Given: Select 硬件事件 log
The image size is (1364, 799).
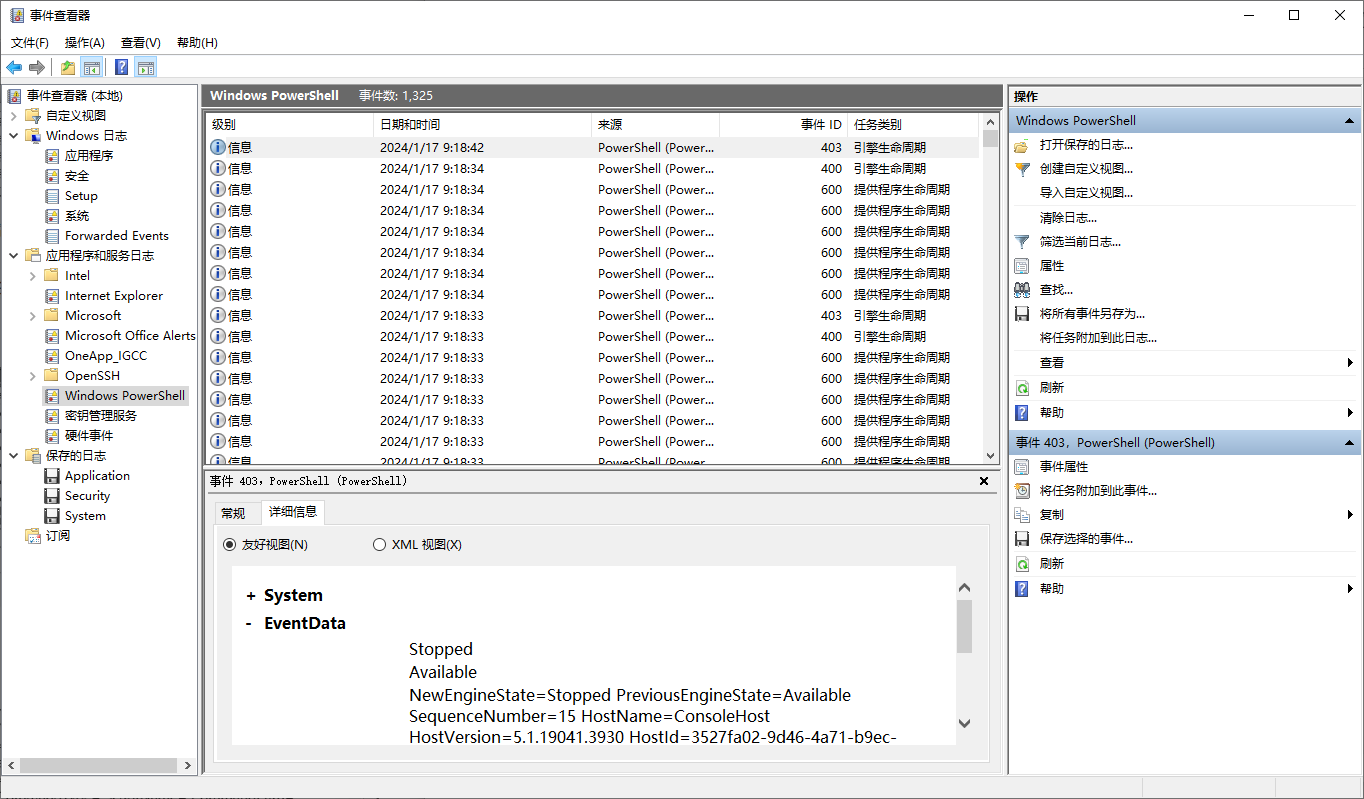Looking at the screenshot, I should tap(89, 435).
